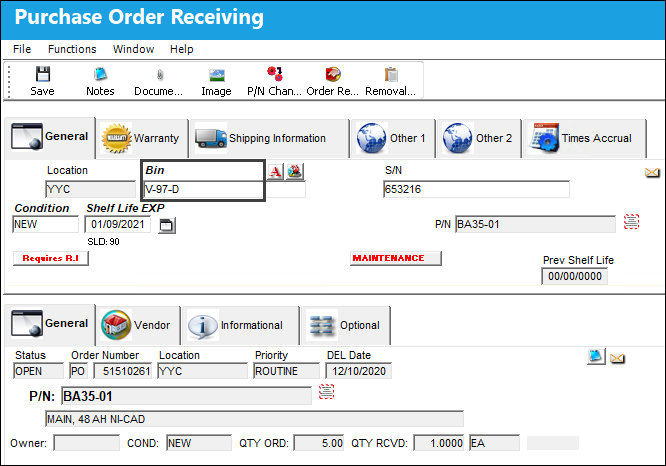
Task: Click the Prev Shelf Life date field
Action: click(x=574, y=277)
